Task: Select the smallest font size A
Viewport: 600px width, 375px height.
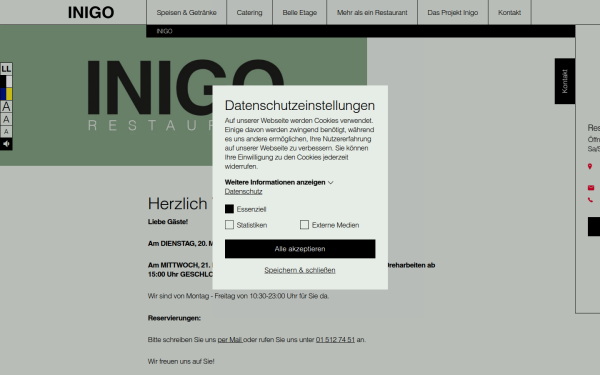Action: click(6, 132)
